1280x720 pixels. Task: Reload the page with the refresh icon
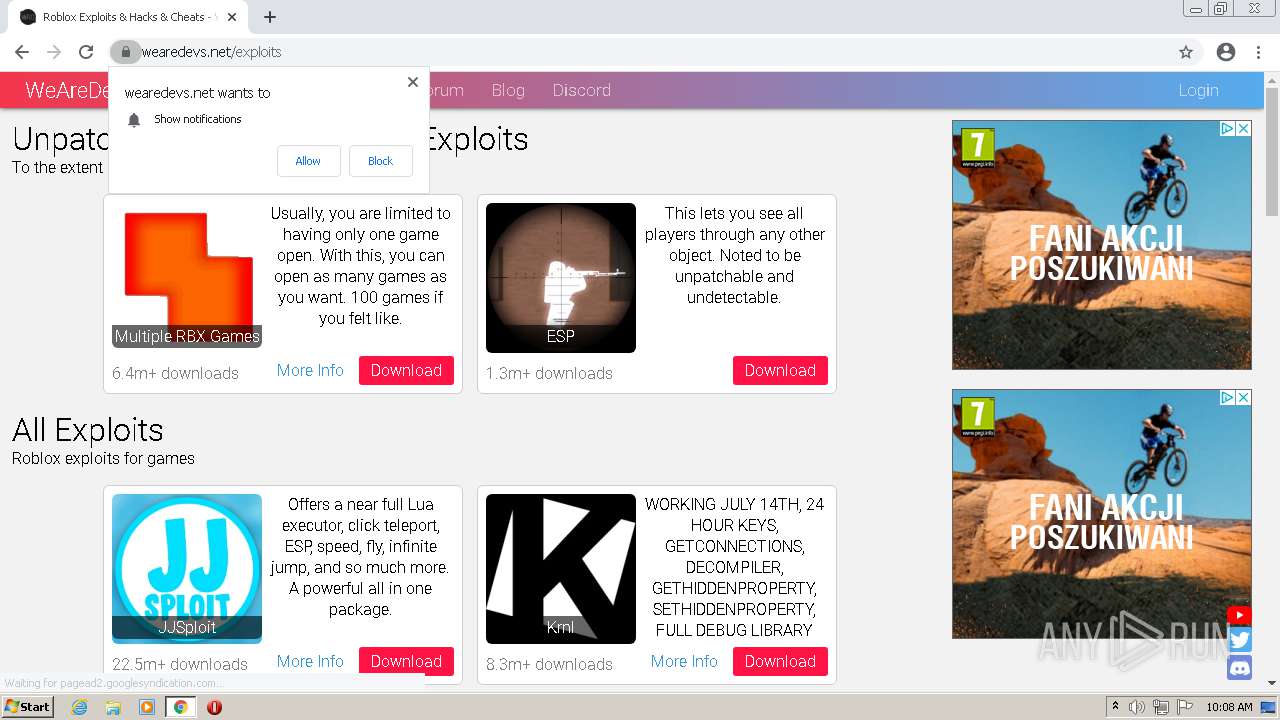[x=86, y=52]
